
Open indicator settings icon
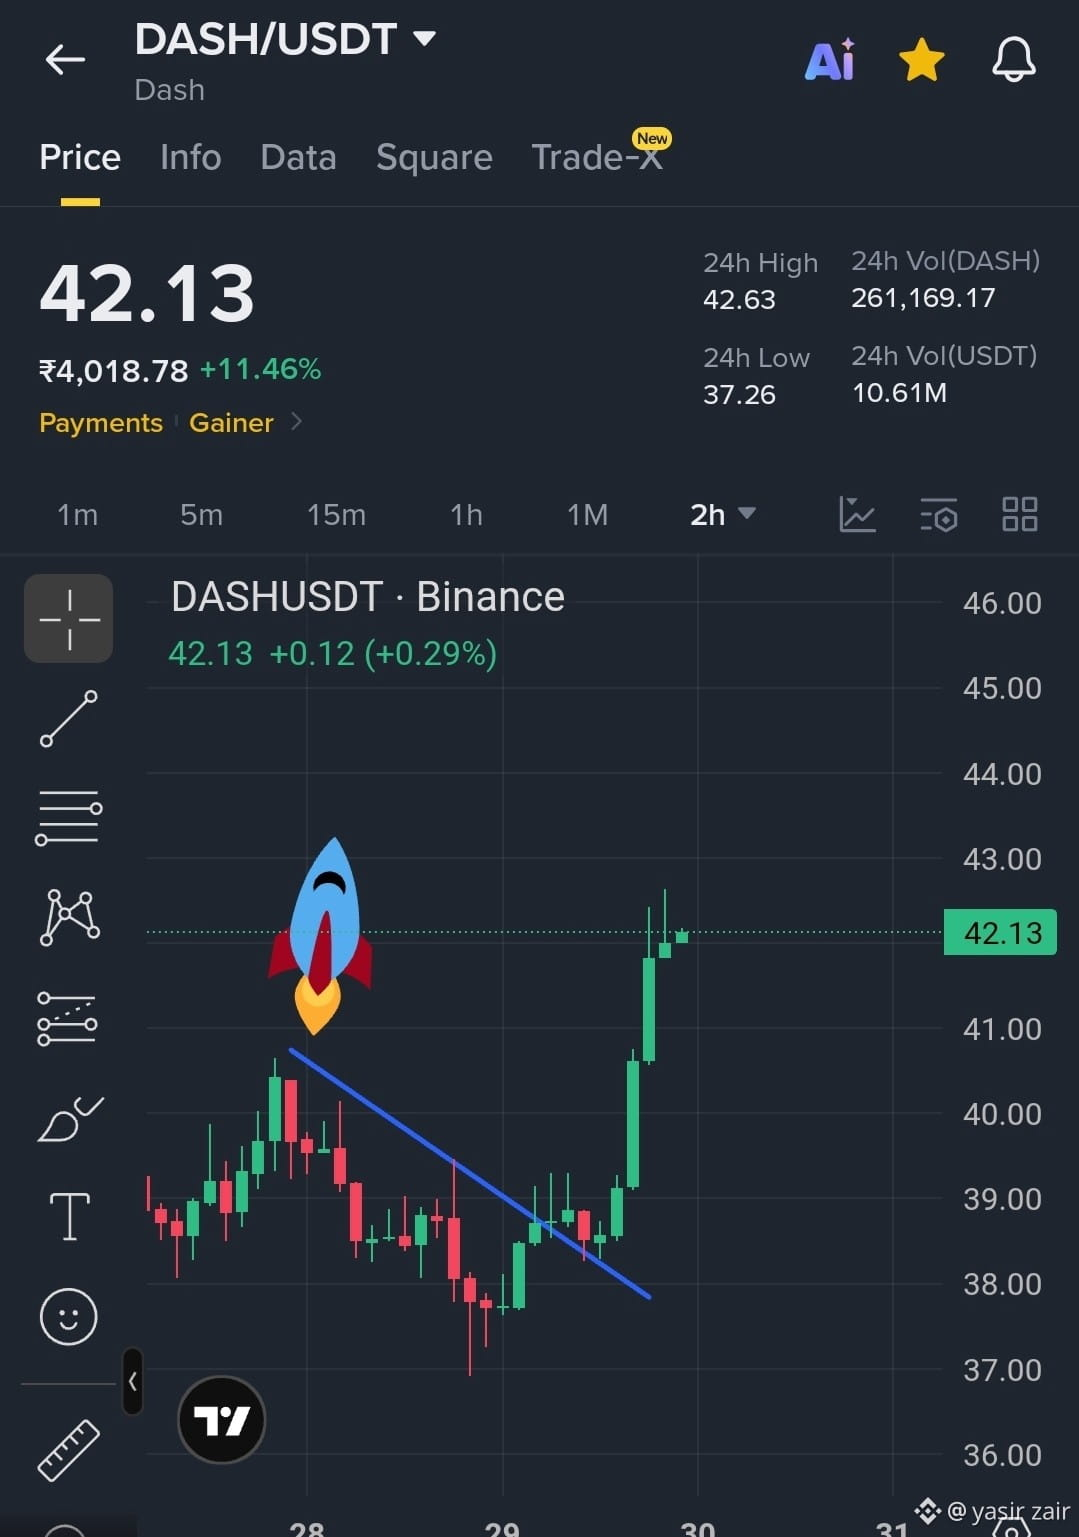click(939, 514)
